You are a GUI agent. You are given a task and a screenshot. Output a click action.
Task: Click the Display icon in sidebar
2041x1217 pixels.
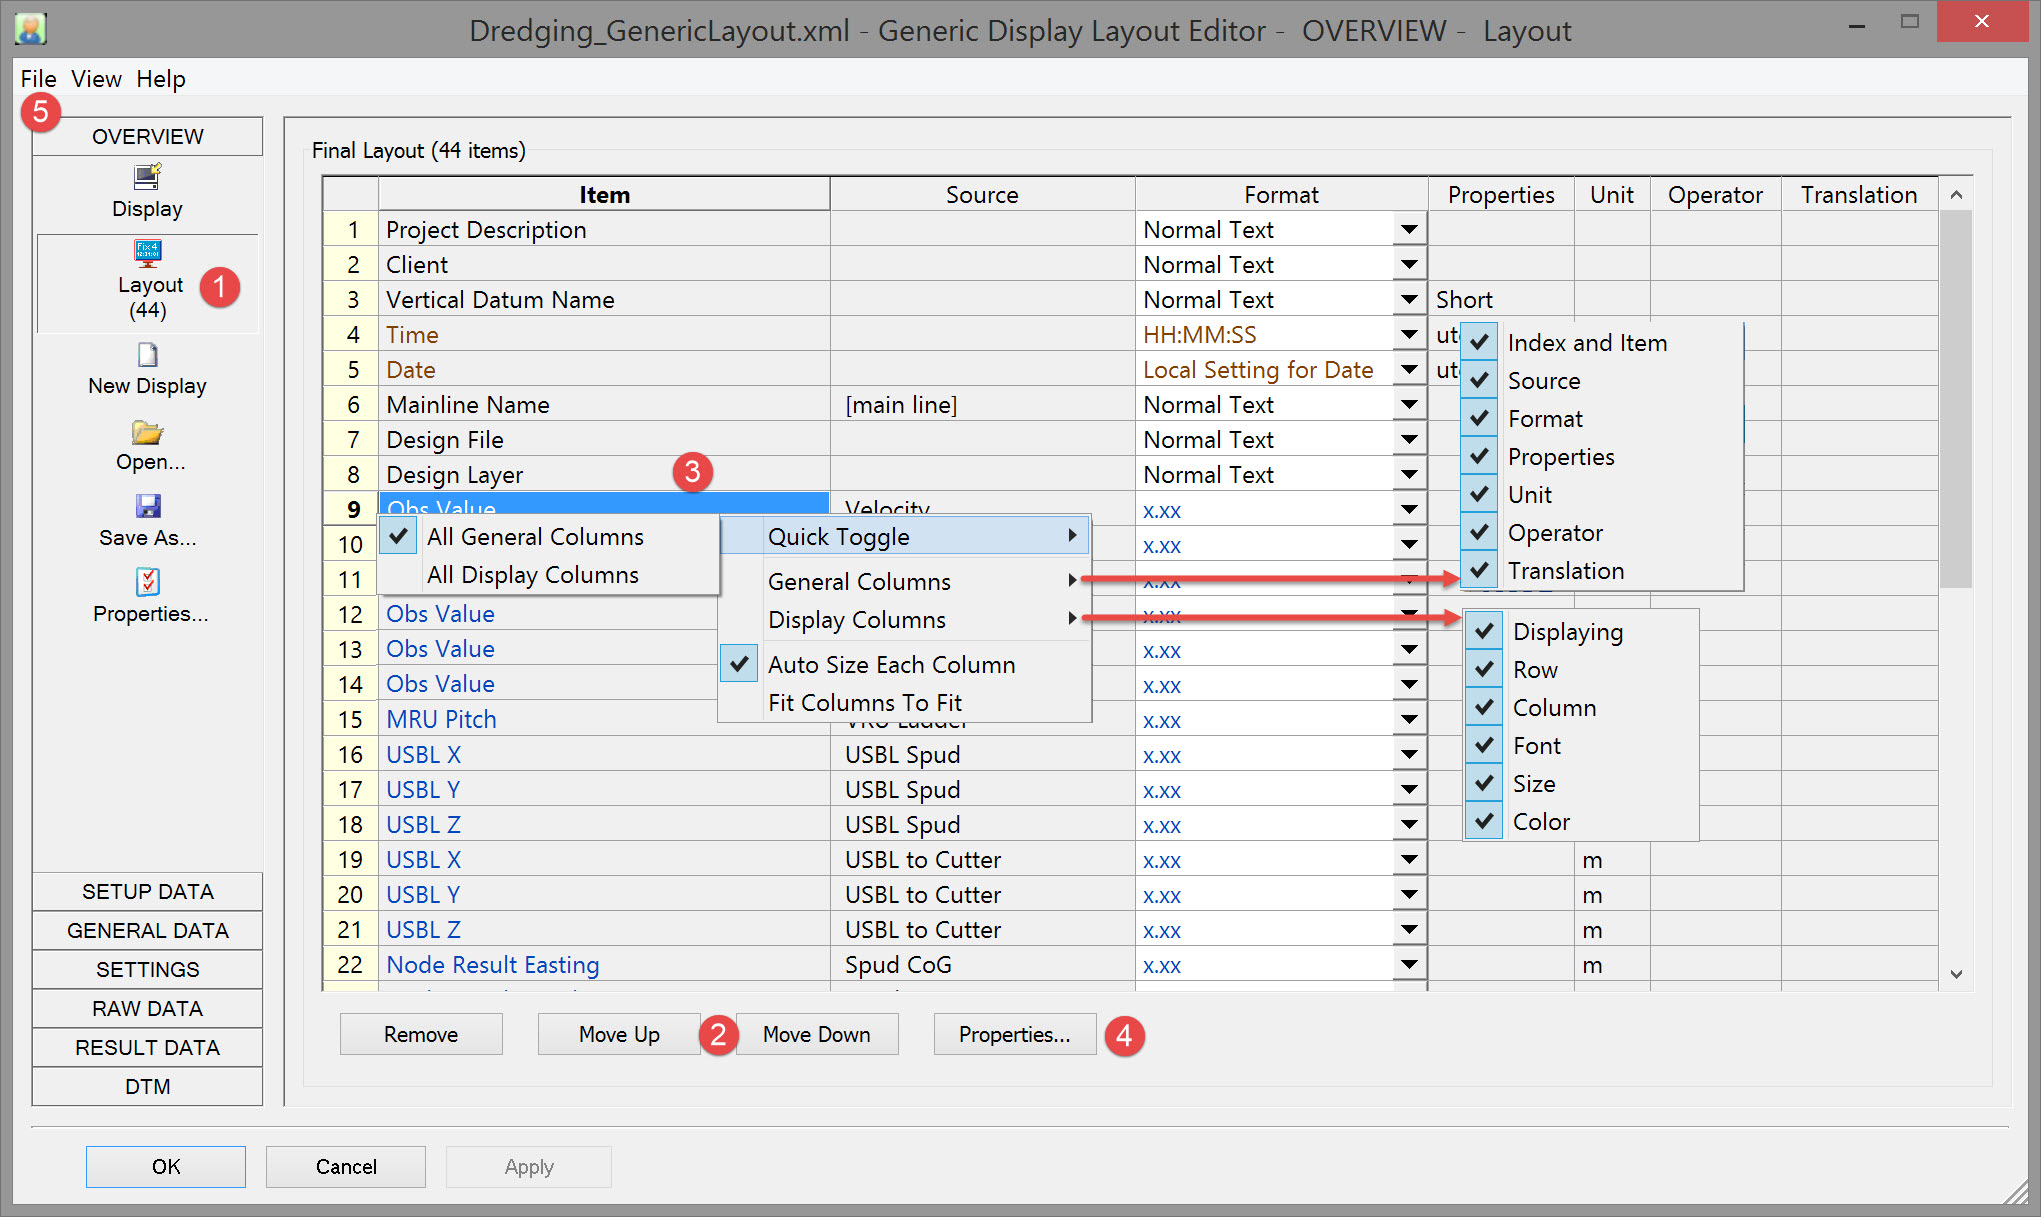pos(147,178)
